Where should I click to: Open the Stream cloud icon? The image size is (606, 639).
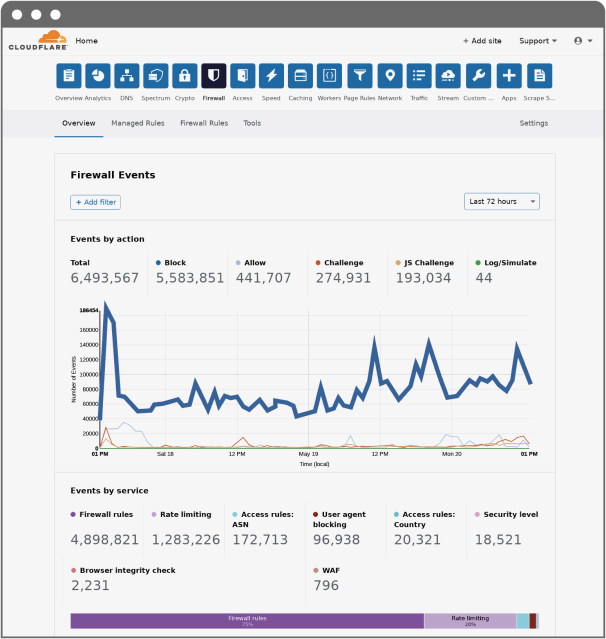pos(448,76)
